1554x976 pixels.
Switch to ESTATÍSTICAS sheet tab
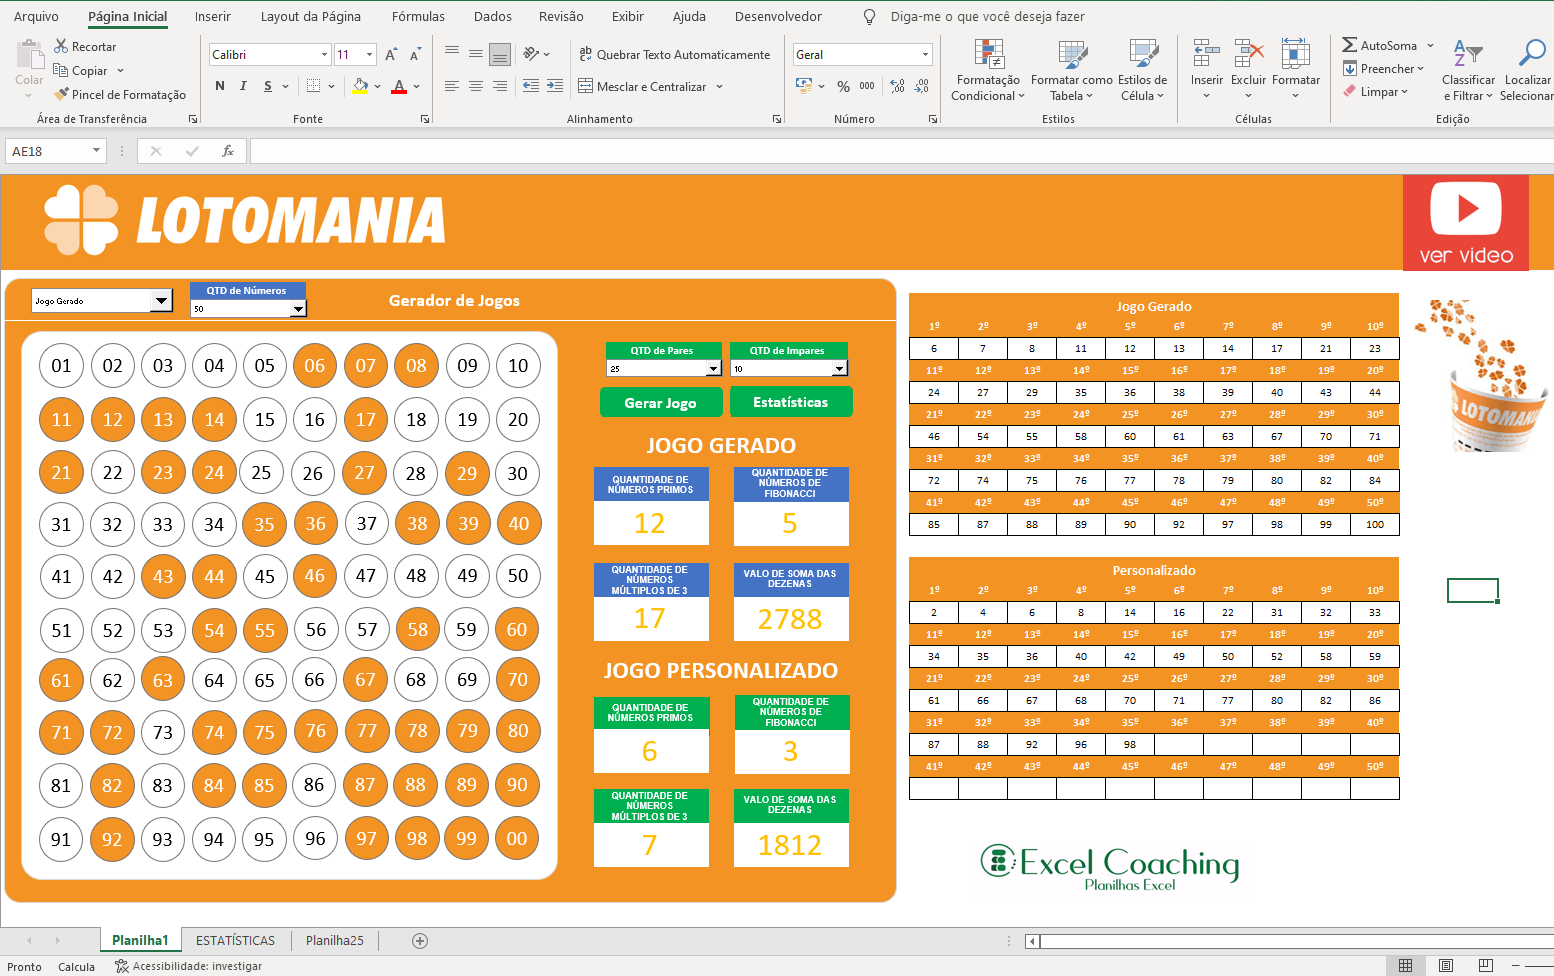[x=235, y=940]
